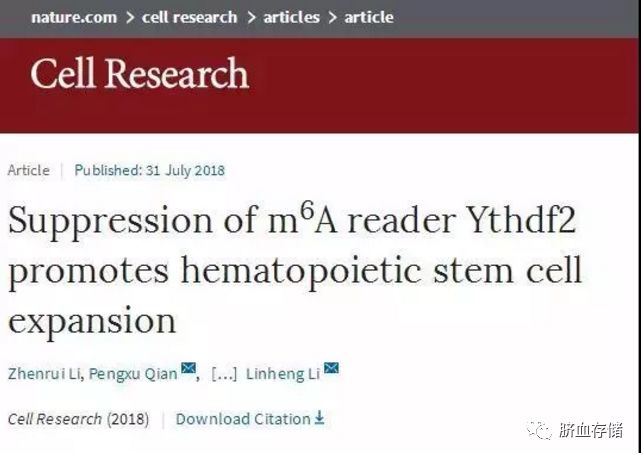Click the download arrow icon after Download Citation

(x=319, y=418)
